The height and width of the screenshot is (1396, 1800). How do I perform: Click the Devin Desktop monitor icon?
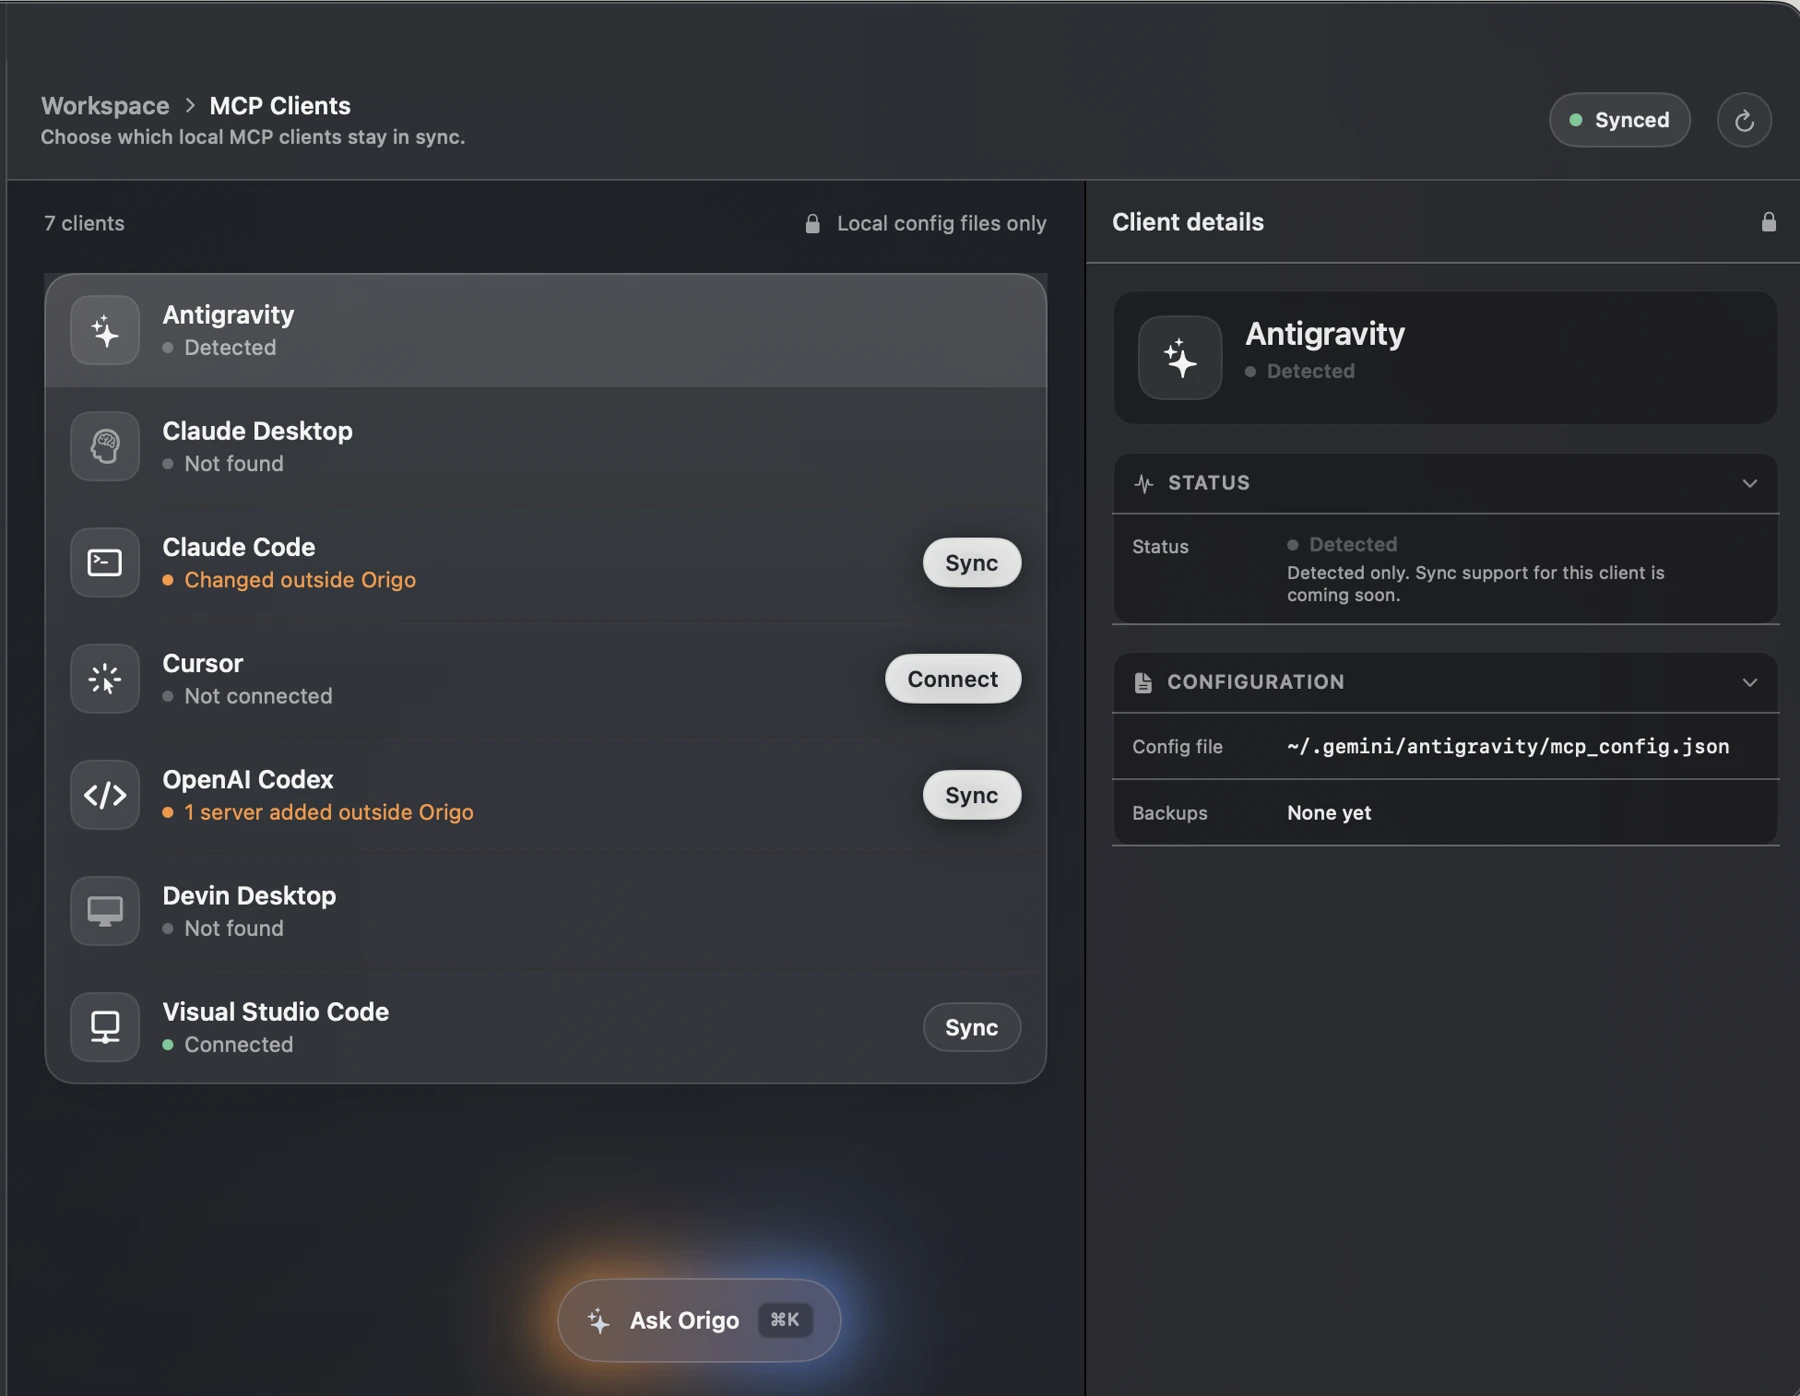[x=105, y=910]
